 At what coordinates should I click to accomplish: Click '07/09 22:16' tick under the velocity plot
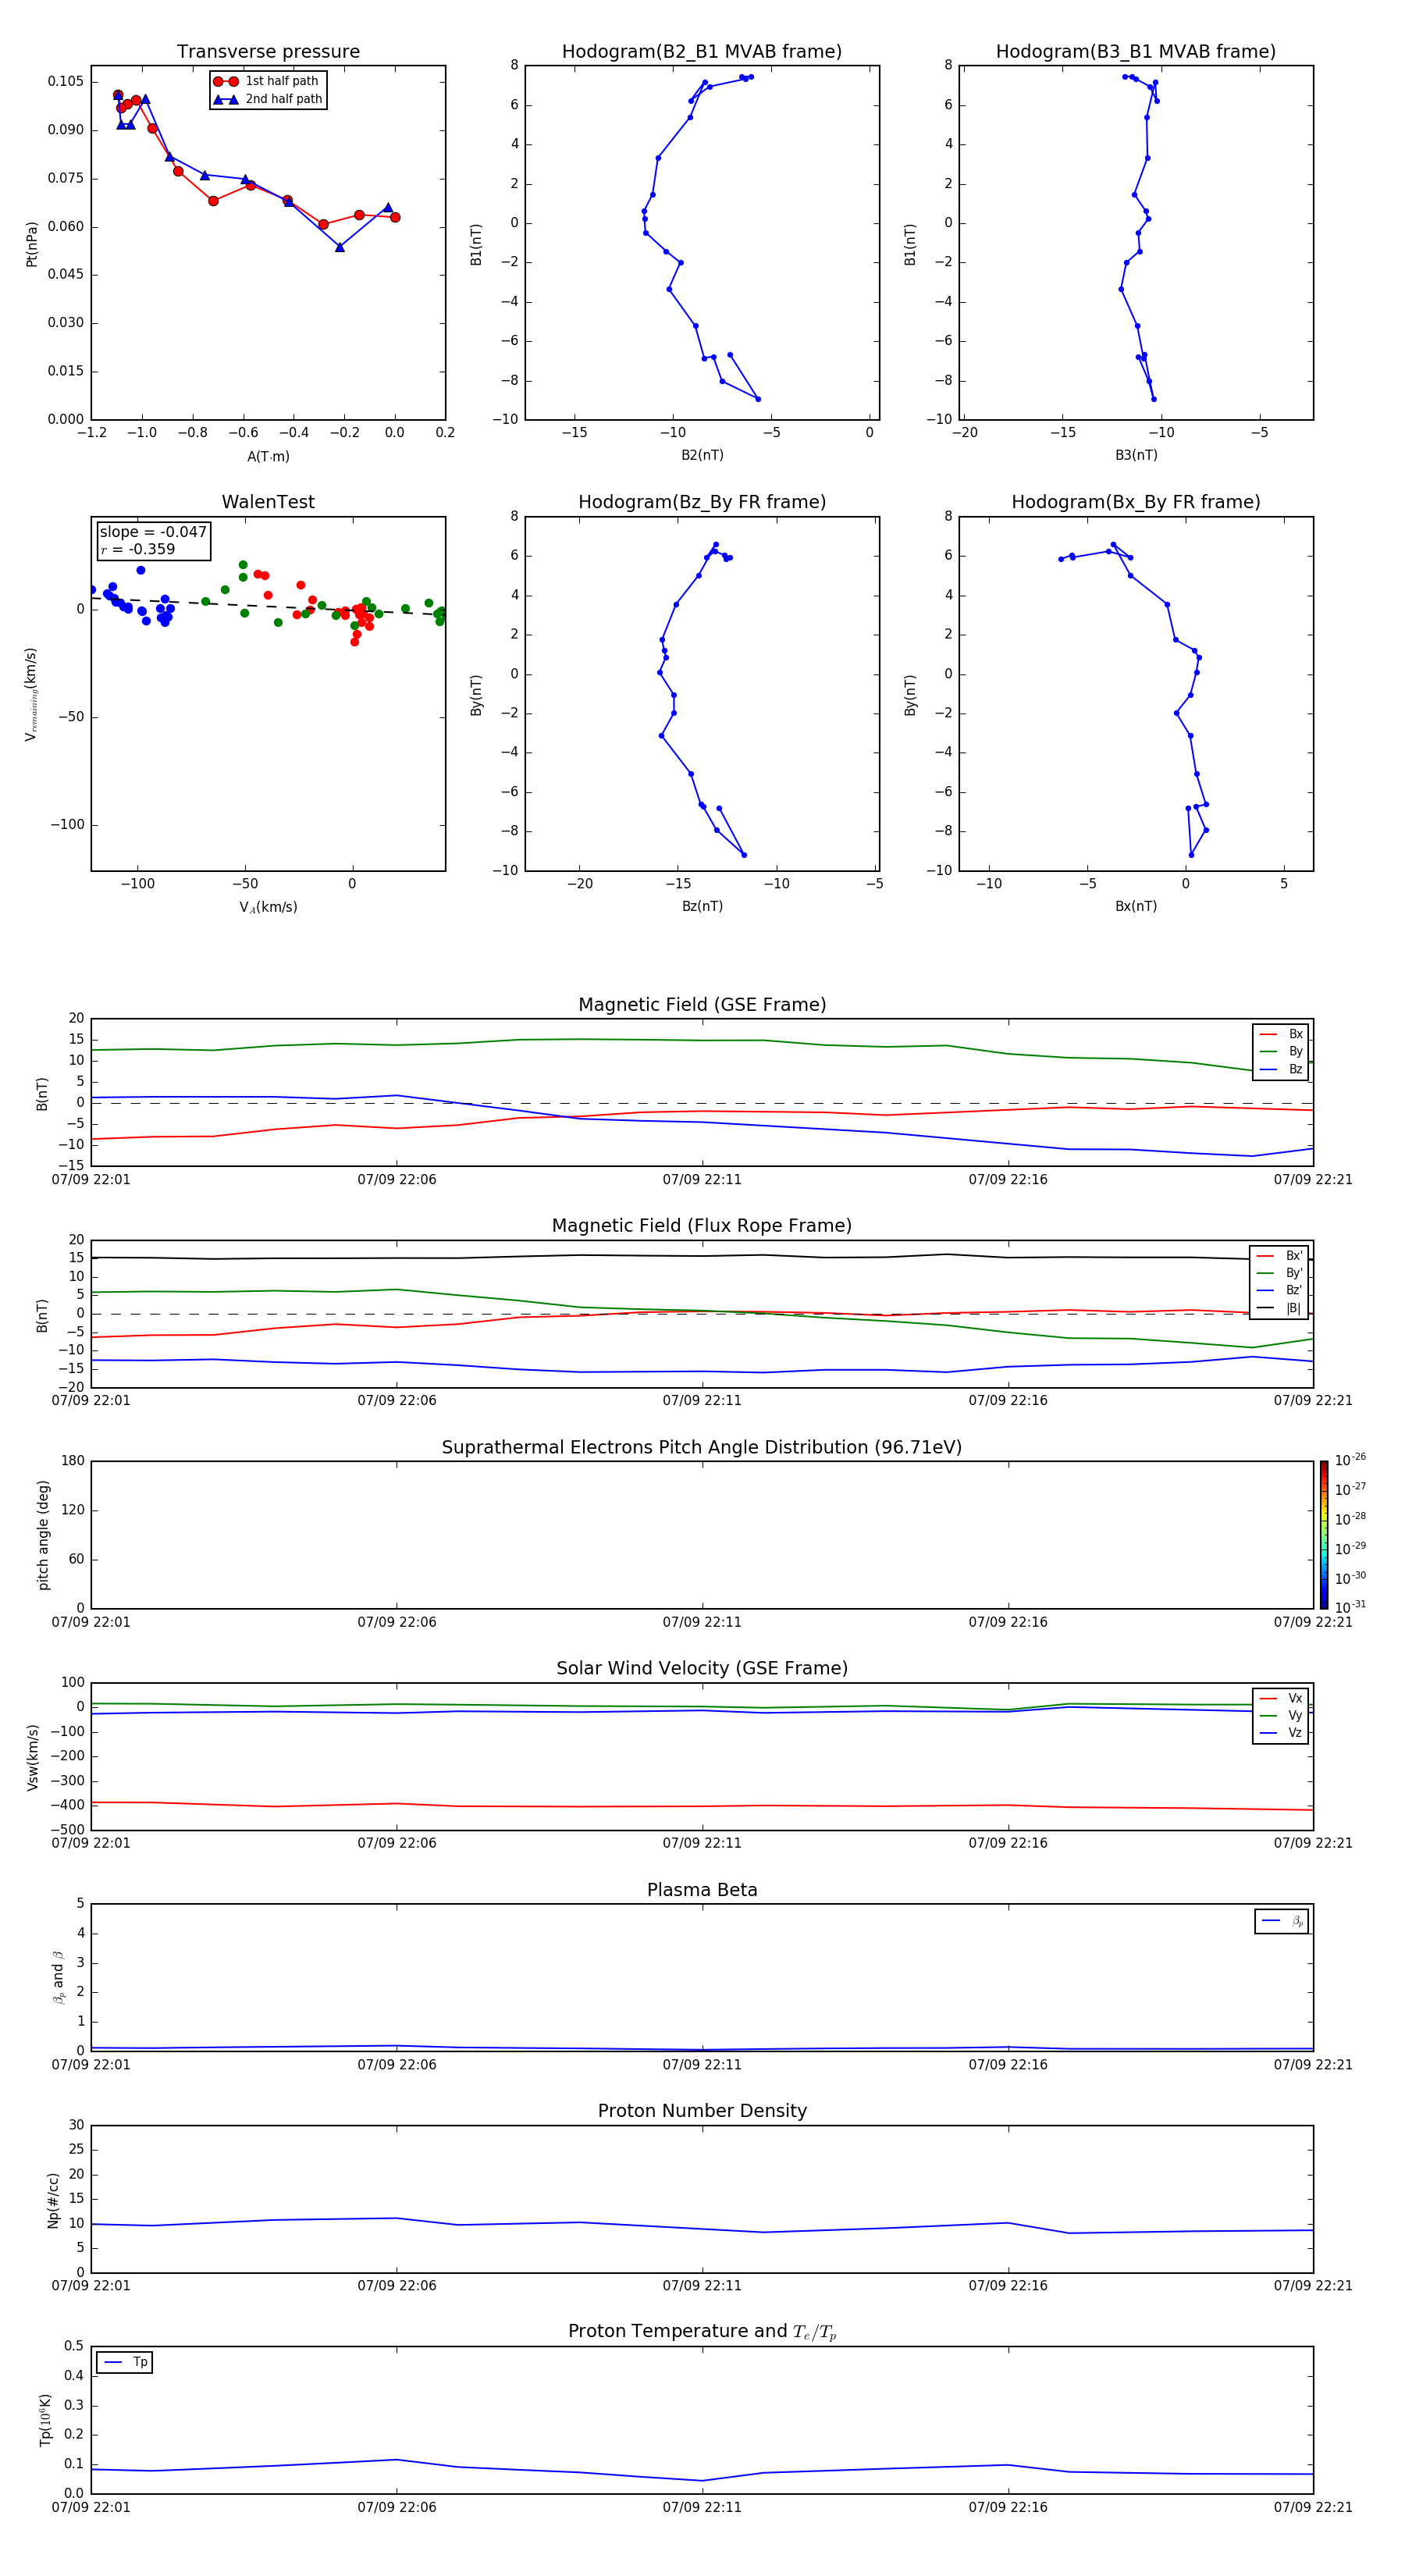coord(1008,1844)
